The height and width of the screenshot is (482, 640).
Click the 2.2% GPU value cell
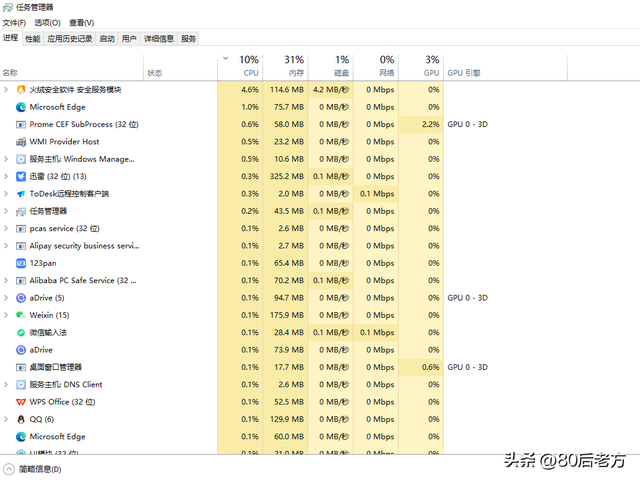(x=421, y=124)
